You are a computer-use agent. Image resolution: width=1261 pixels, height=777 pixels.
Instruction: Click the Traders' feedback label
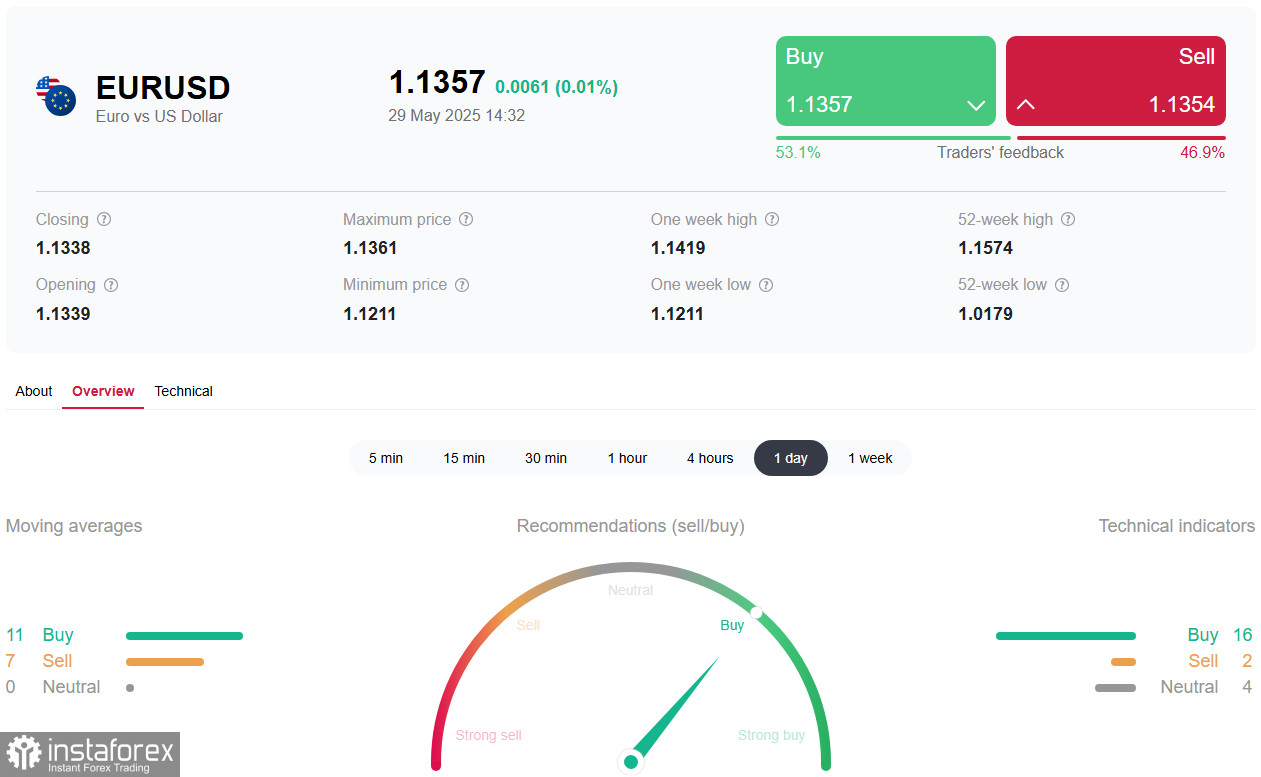[x=1000, y=153]
